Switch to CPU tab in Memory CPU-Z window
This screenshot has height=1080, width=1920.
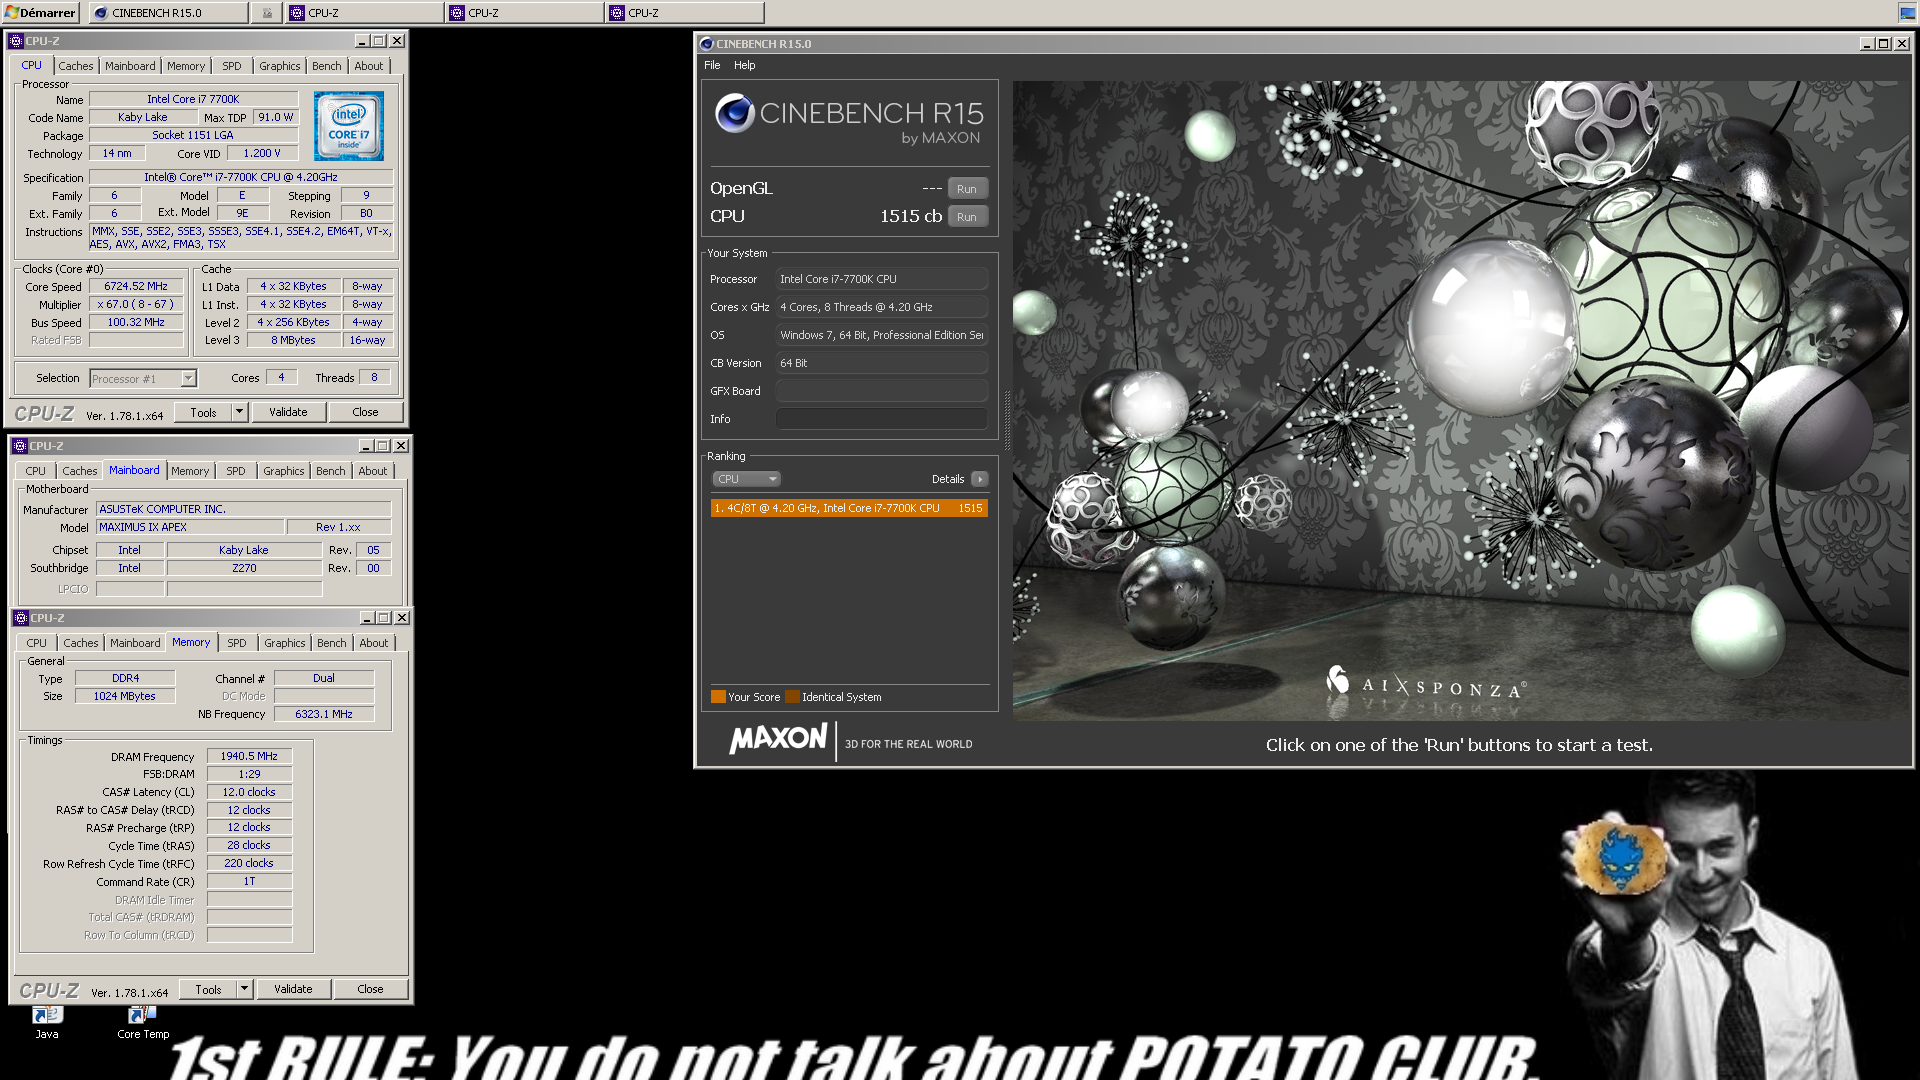[x=37, y=643]
